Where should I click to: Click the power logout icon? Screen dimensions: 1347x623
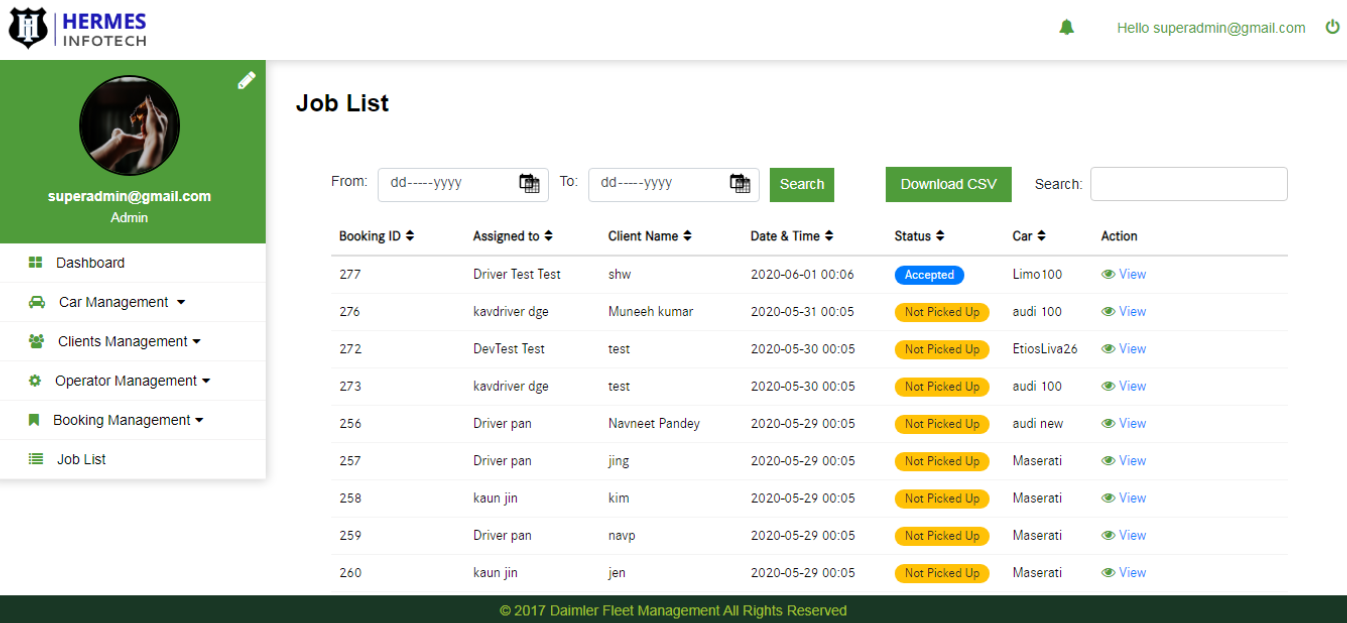click(1332, 27)
